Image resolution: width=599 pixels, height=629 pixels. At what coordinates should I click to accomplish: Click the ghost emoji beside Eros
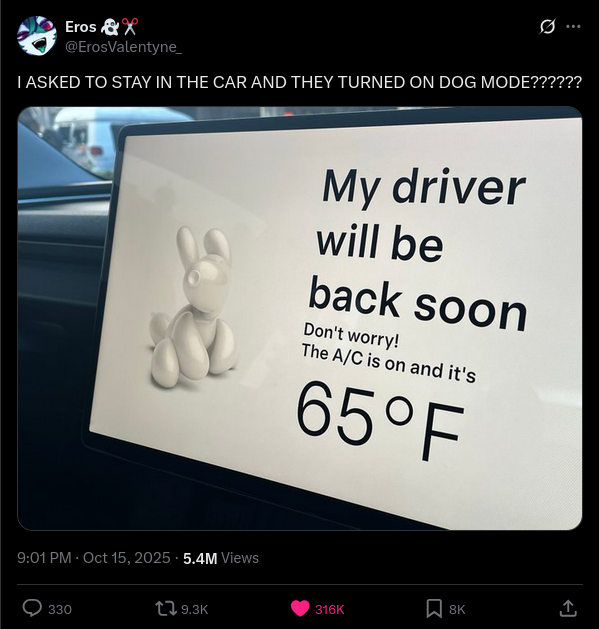coord(109,27)
